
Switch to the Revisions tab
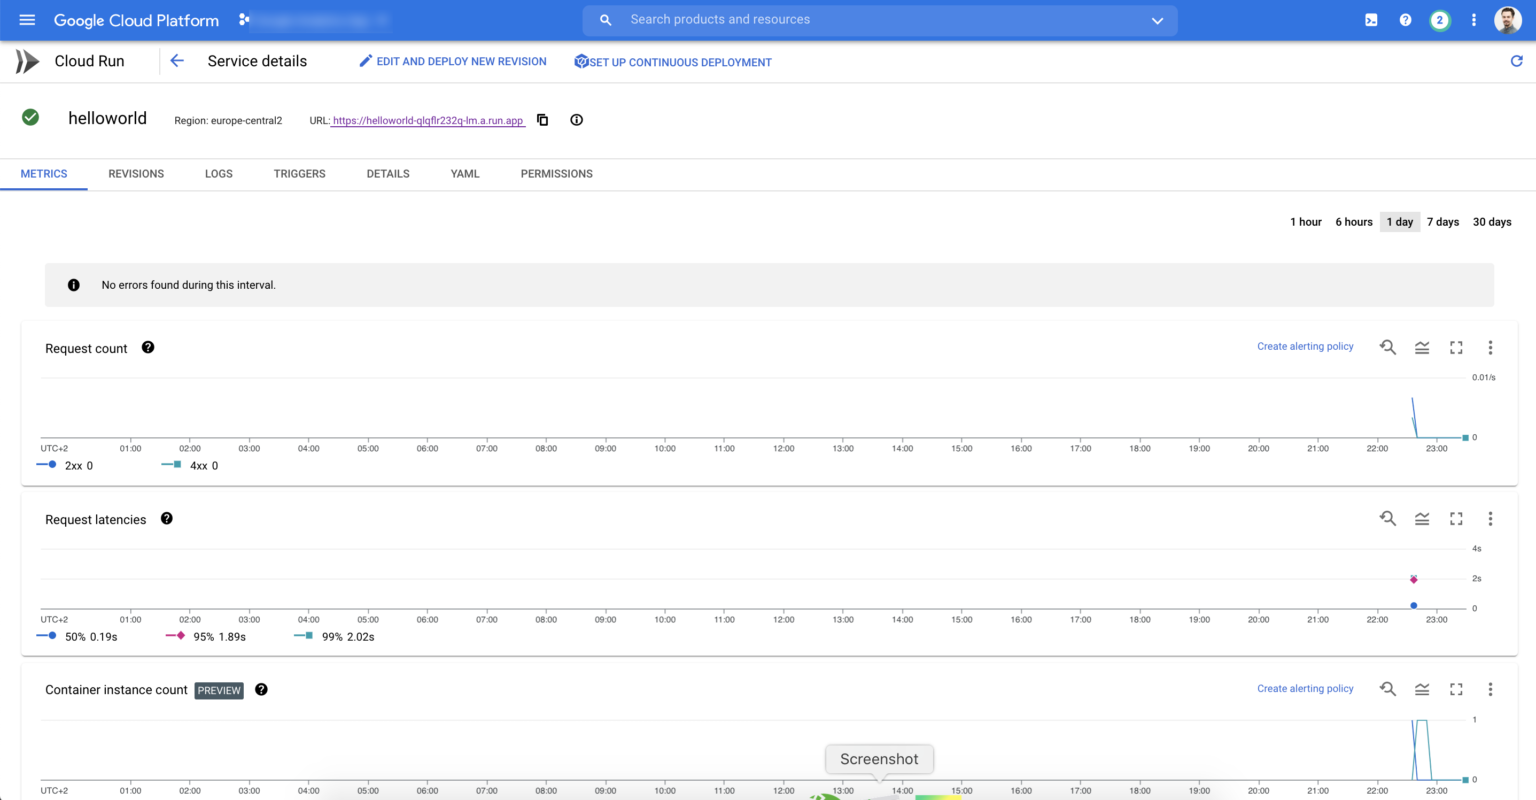click(136, 174)
